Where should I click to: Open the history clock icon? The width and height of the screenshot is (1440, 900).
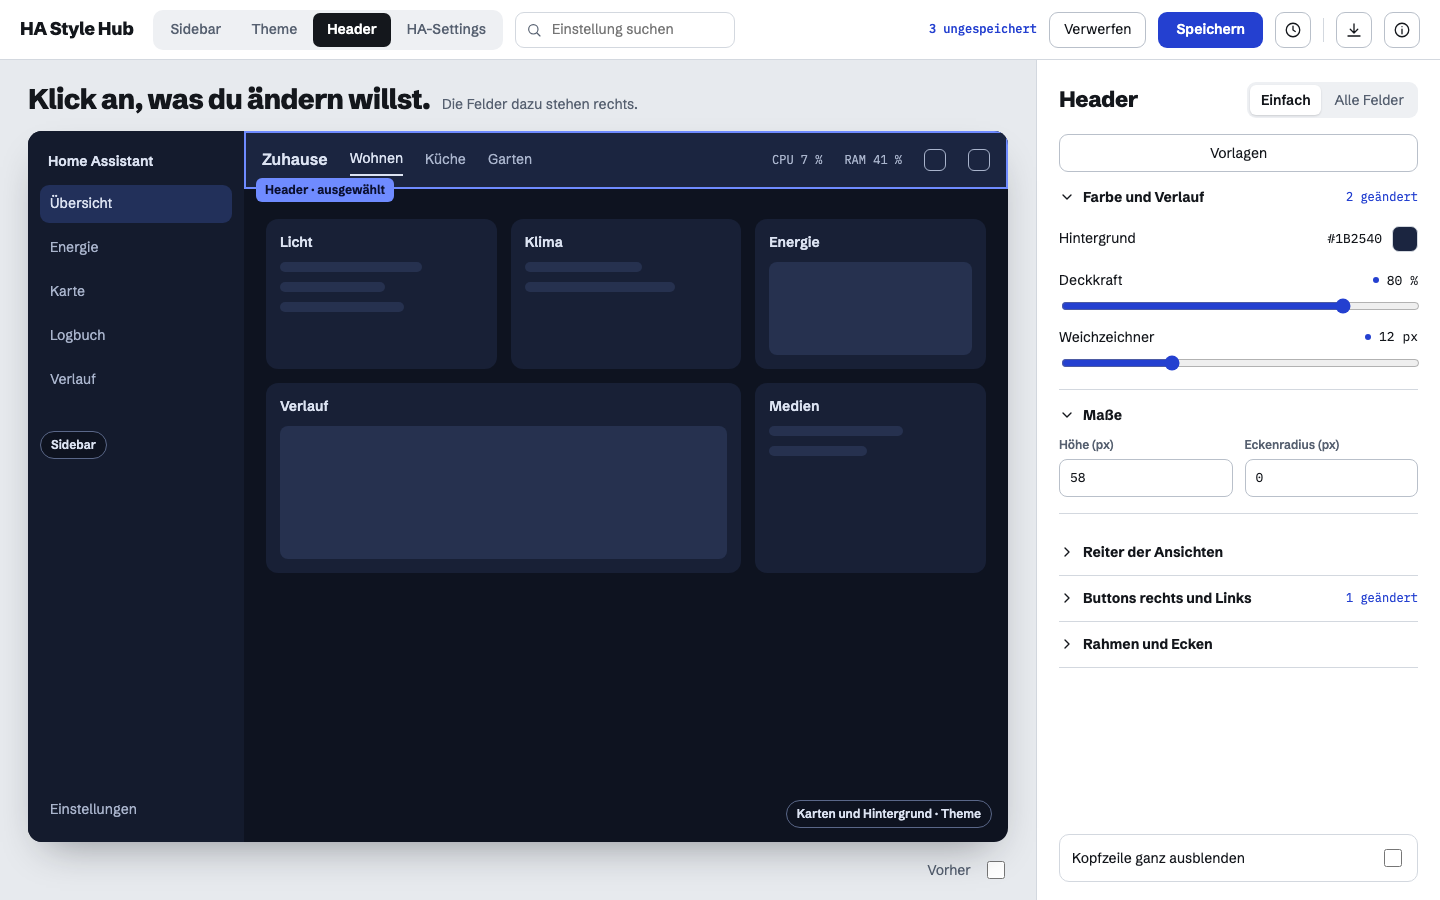pyautogui.click(x=1293, y=30)
